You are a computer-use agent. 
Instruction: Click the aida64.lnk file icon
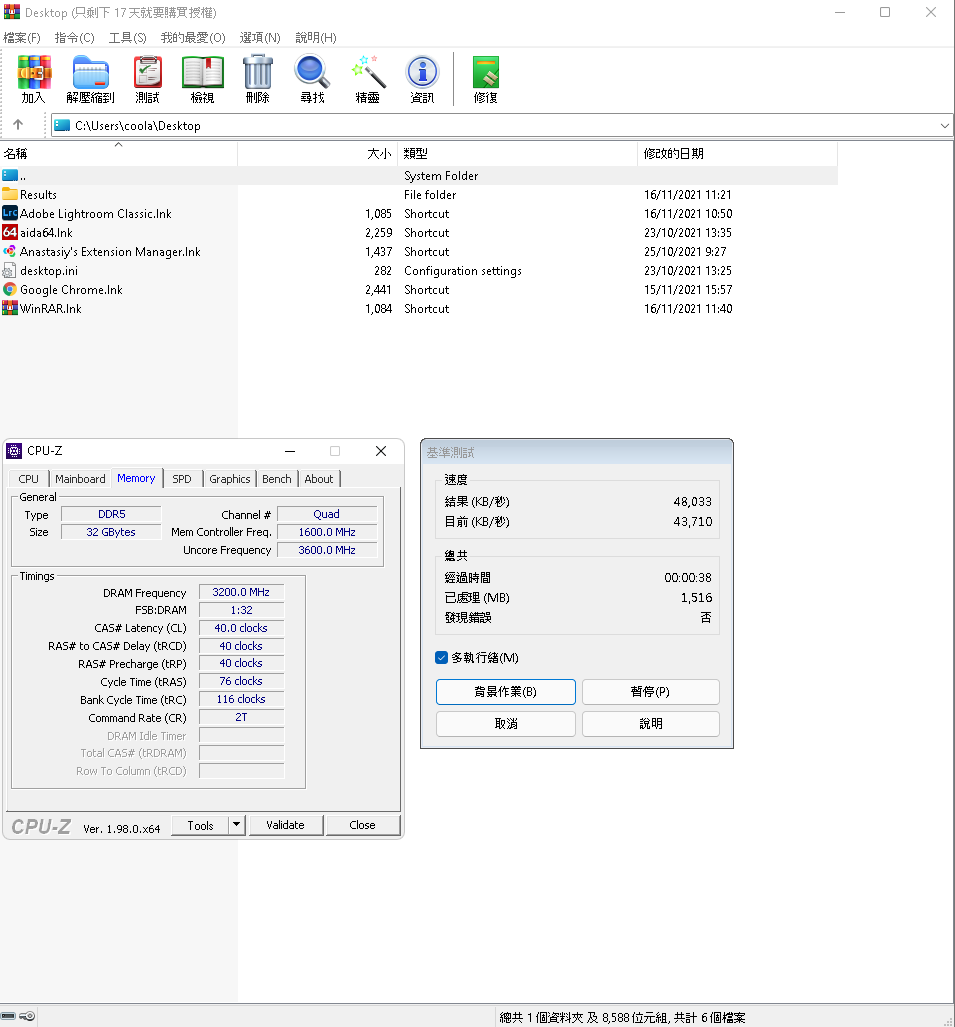point(10,233)
